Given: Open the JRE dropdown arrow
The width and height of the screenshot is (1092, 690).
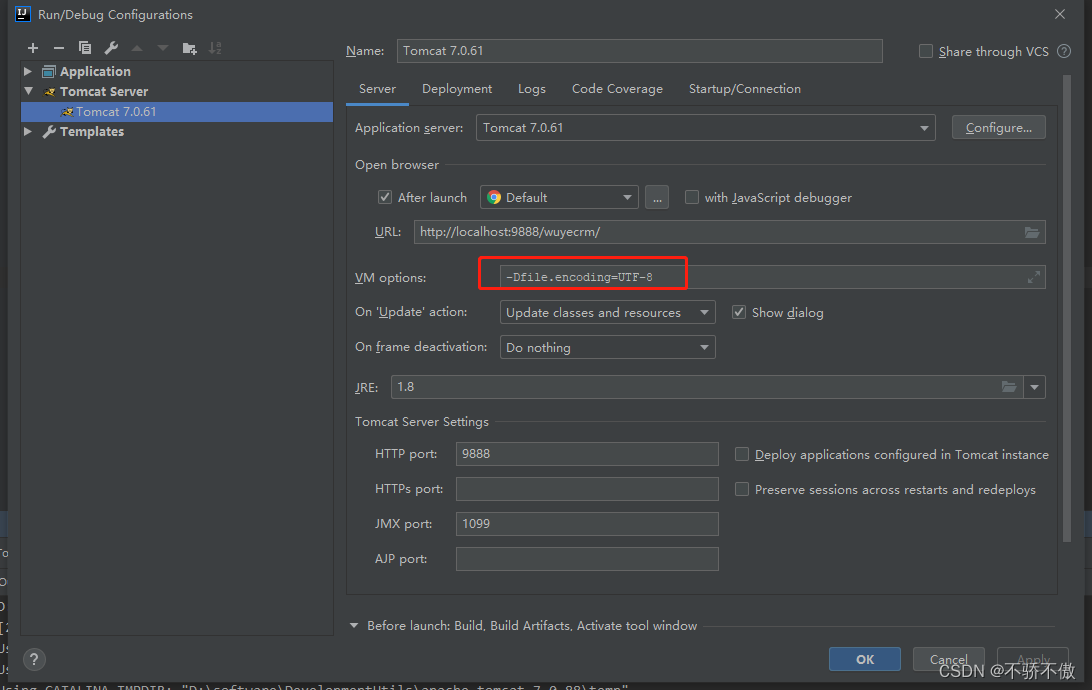Looking at the screenshot, I should [x=1034, y=387].
